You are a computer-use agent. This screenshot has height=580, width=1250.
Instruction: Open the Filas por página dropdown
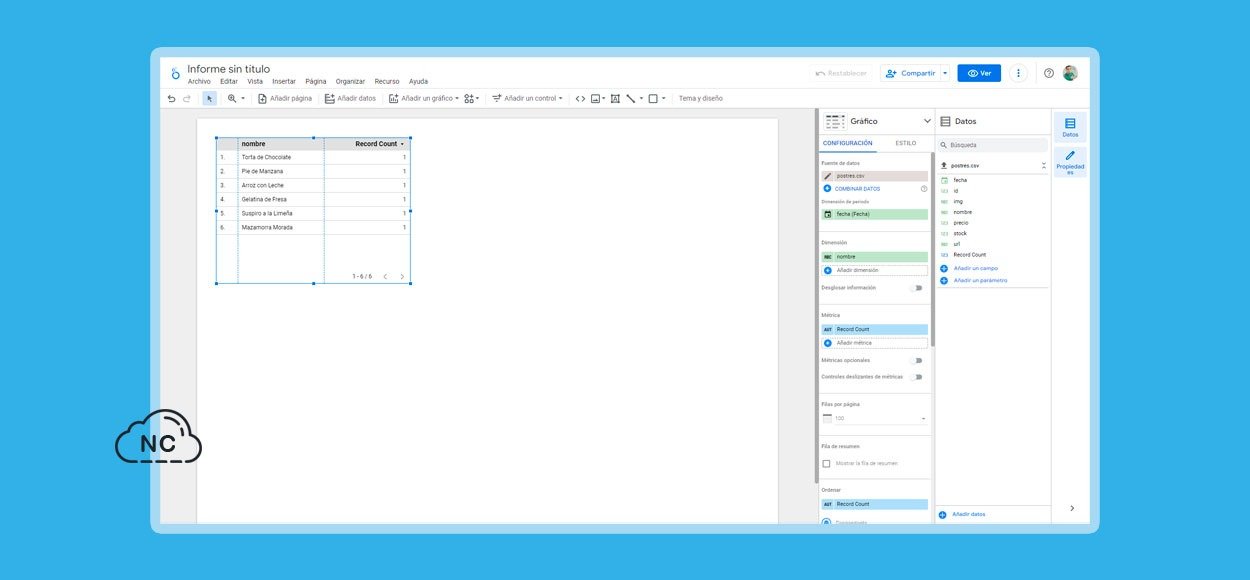click(875, 418)
